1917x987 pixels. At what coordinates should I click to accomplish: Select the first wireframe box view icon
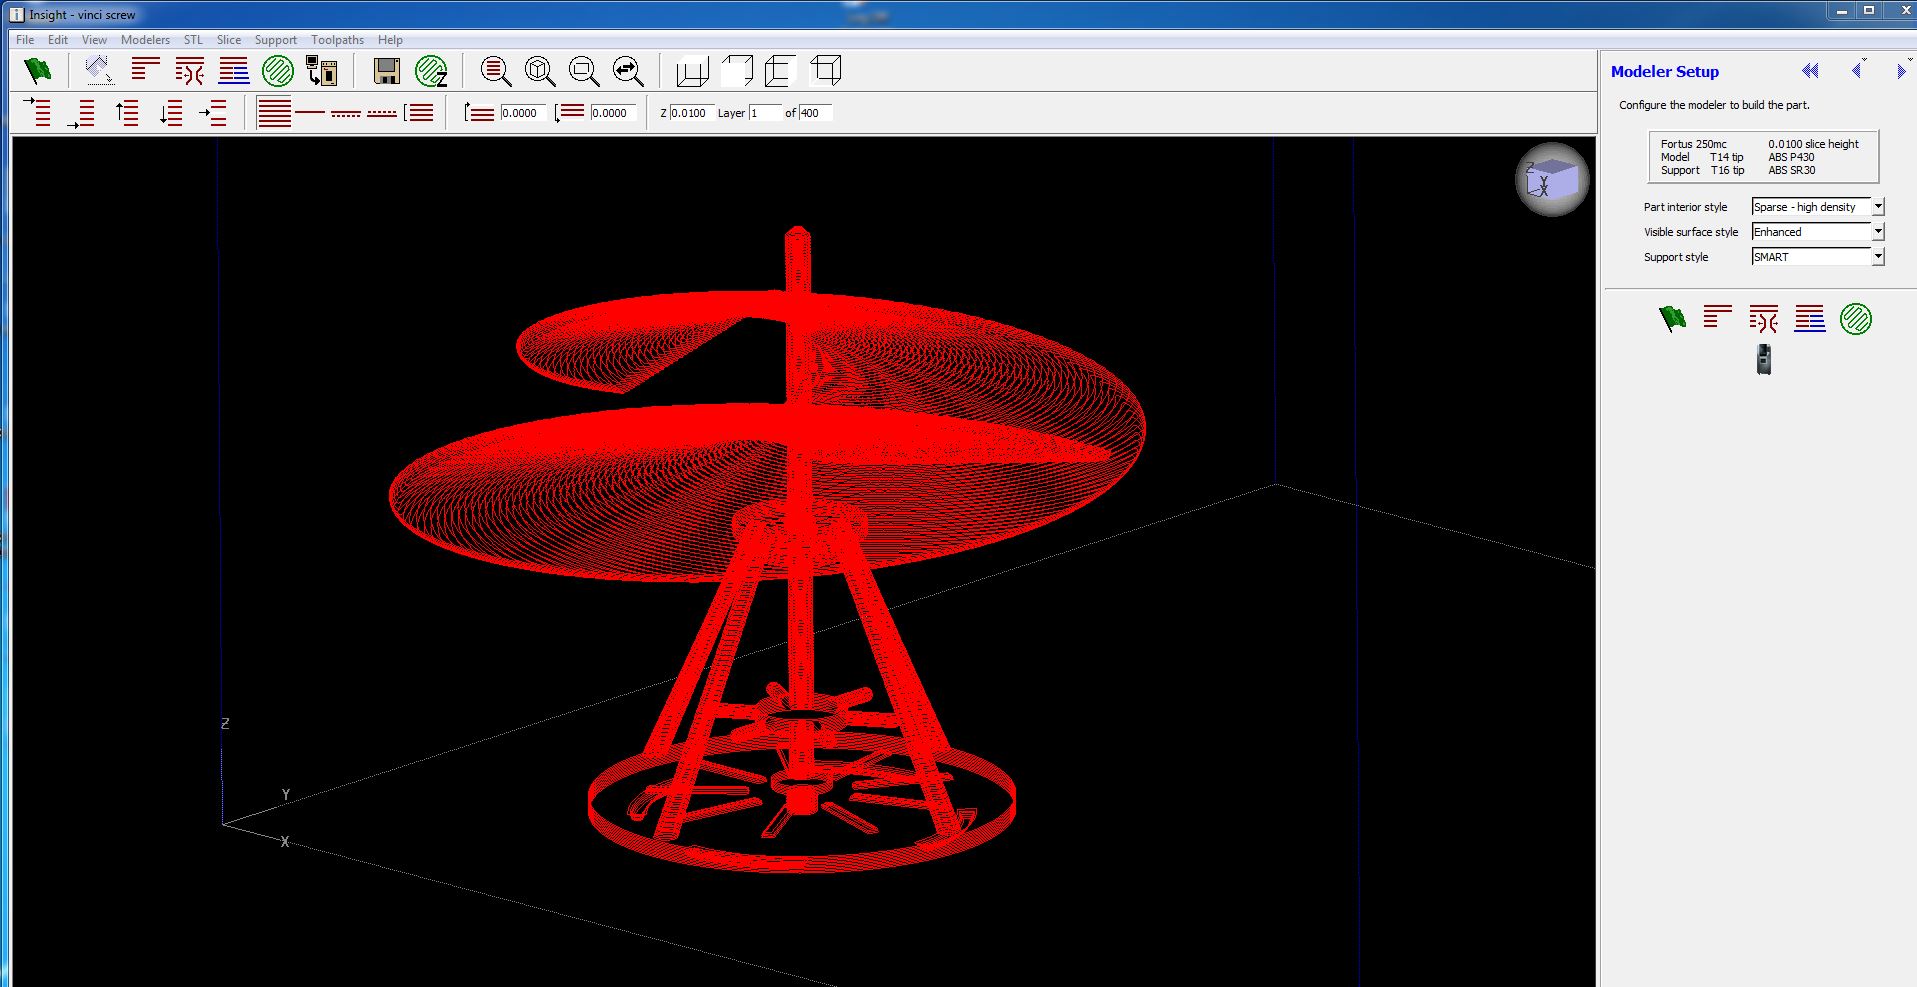tap(692, 71)
